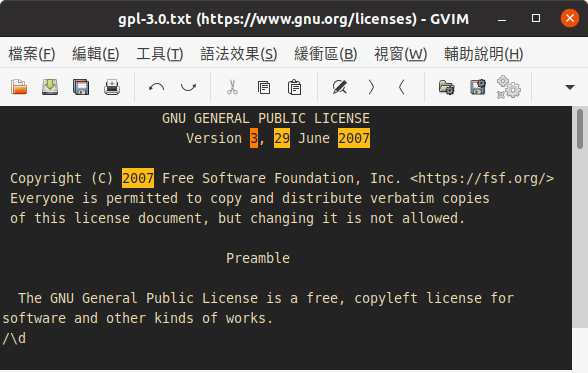
Task: Click the https://fsf.org/ URL text
Action: point(482,178)
